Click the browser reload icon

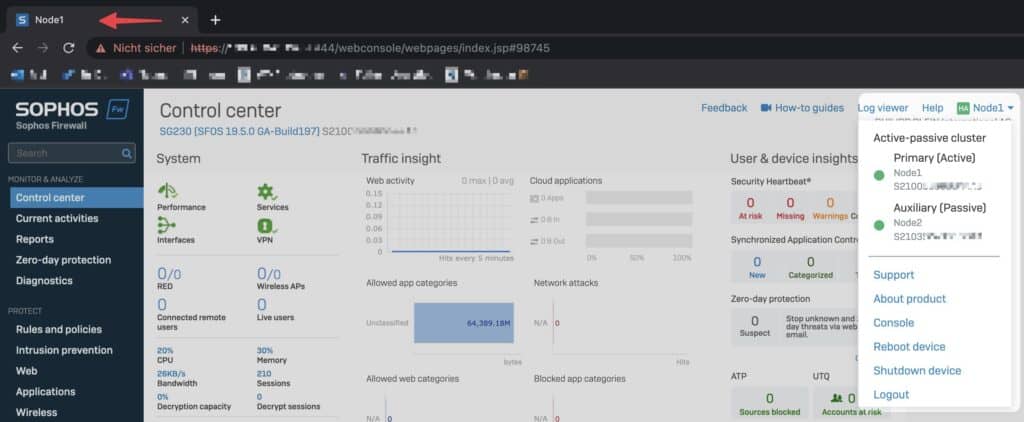click(69, 47)
